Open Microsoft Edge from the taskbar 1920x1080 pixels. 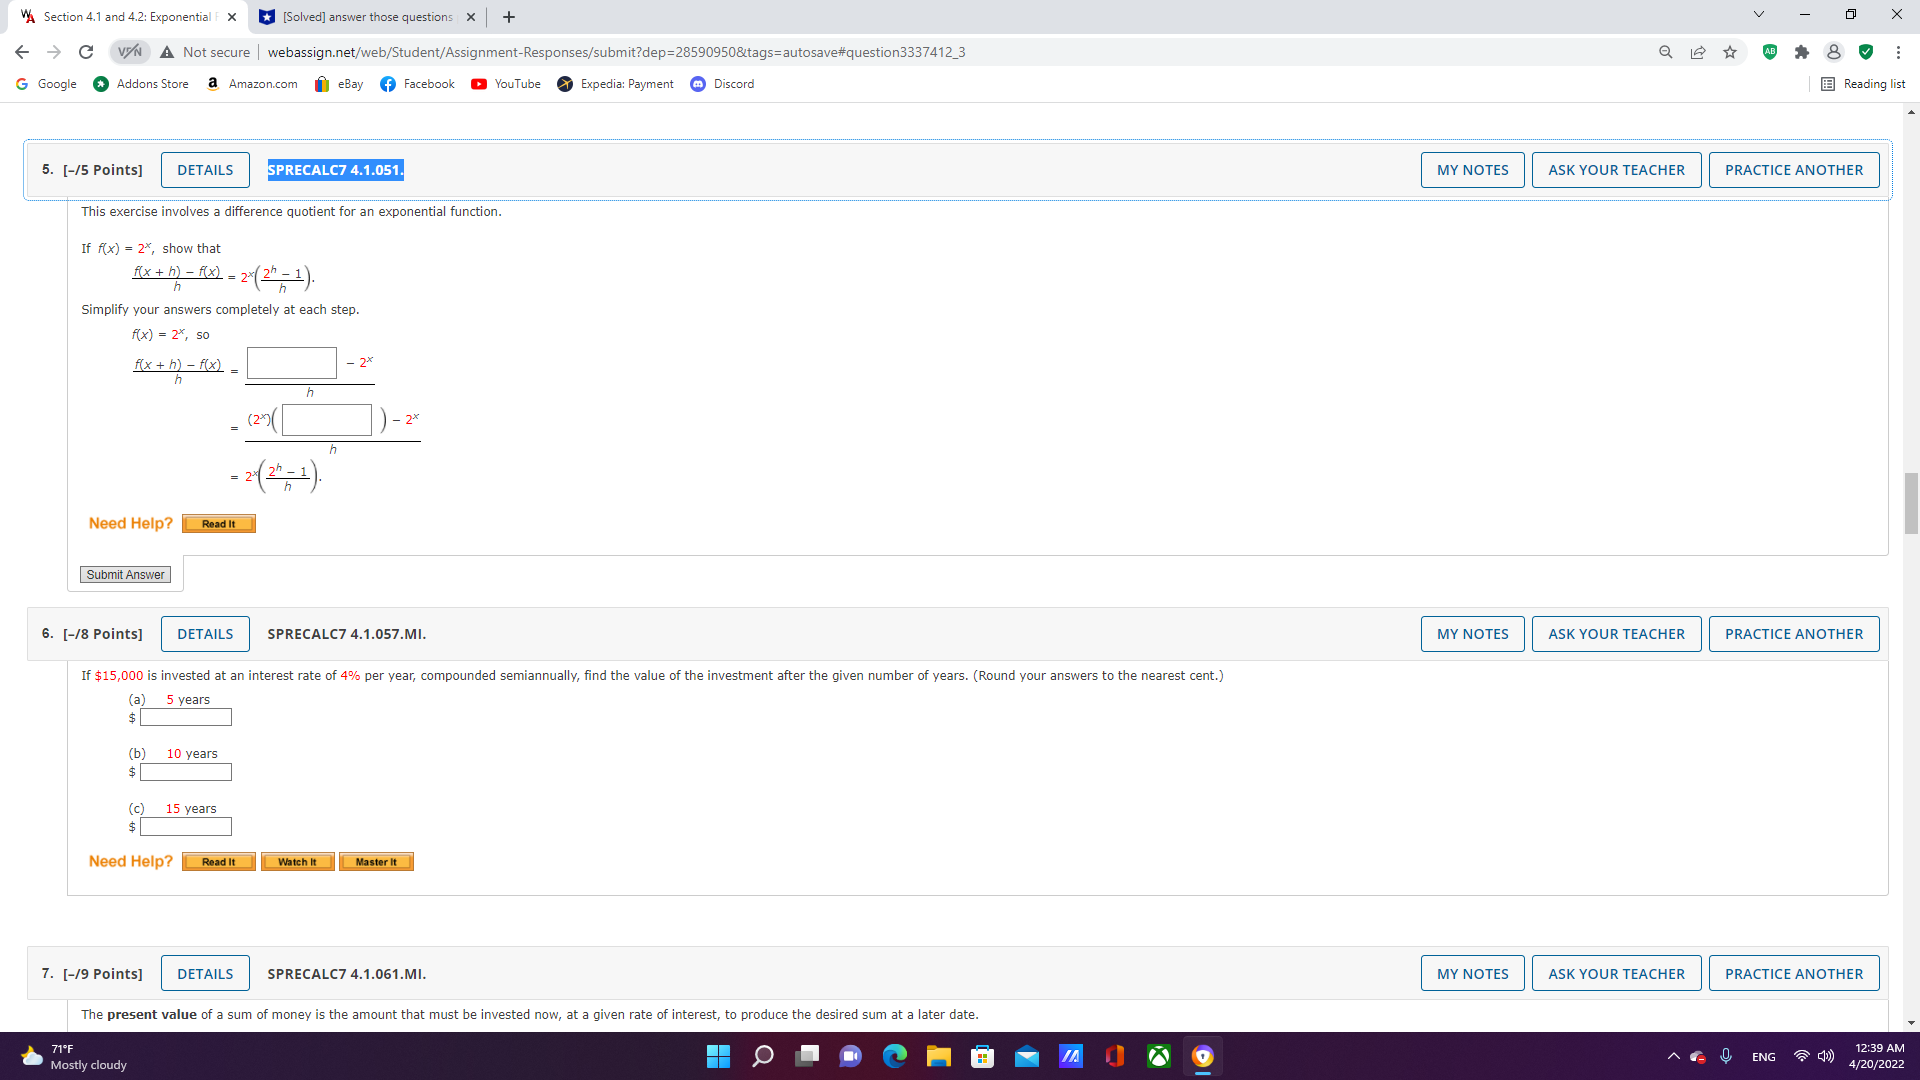click(895, 1056)
